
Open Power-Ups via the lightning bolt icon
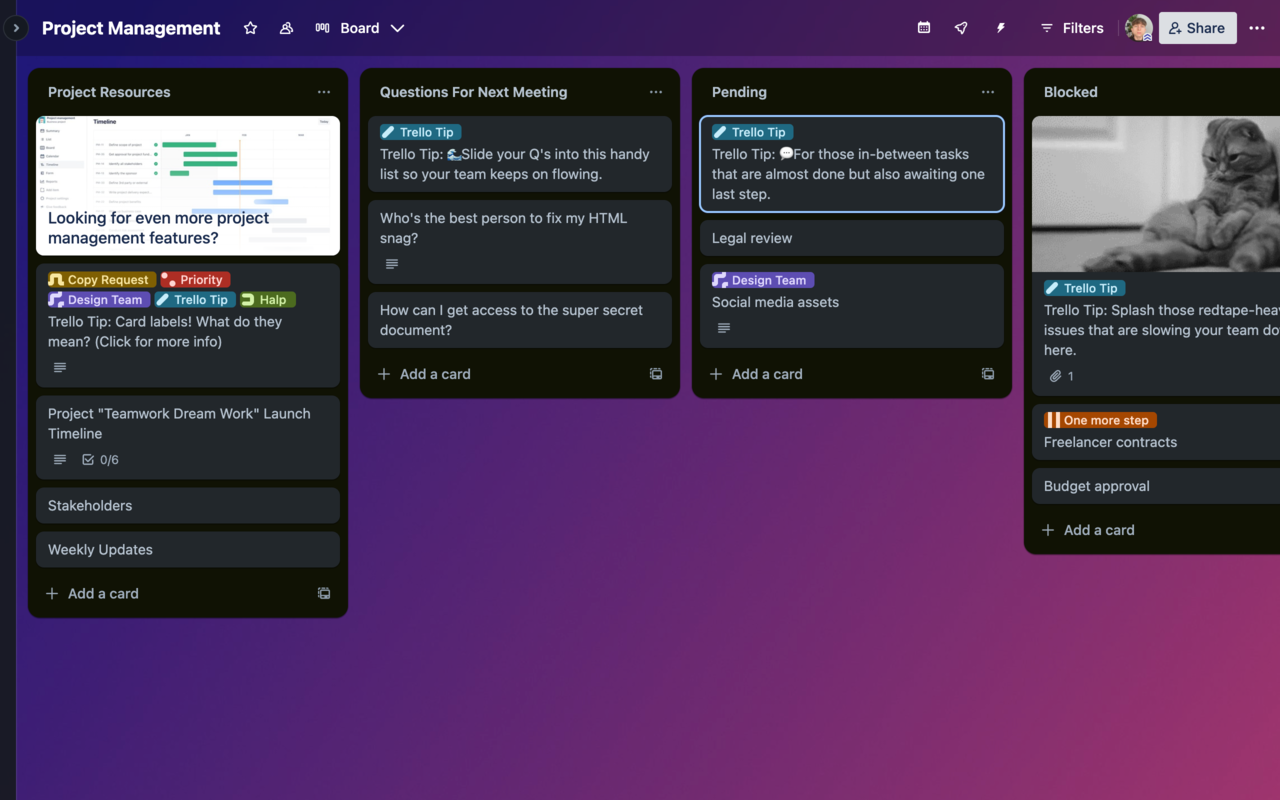(1000, 28)
